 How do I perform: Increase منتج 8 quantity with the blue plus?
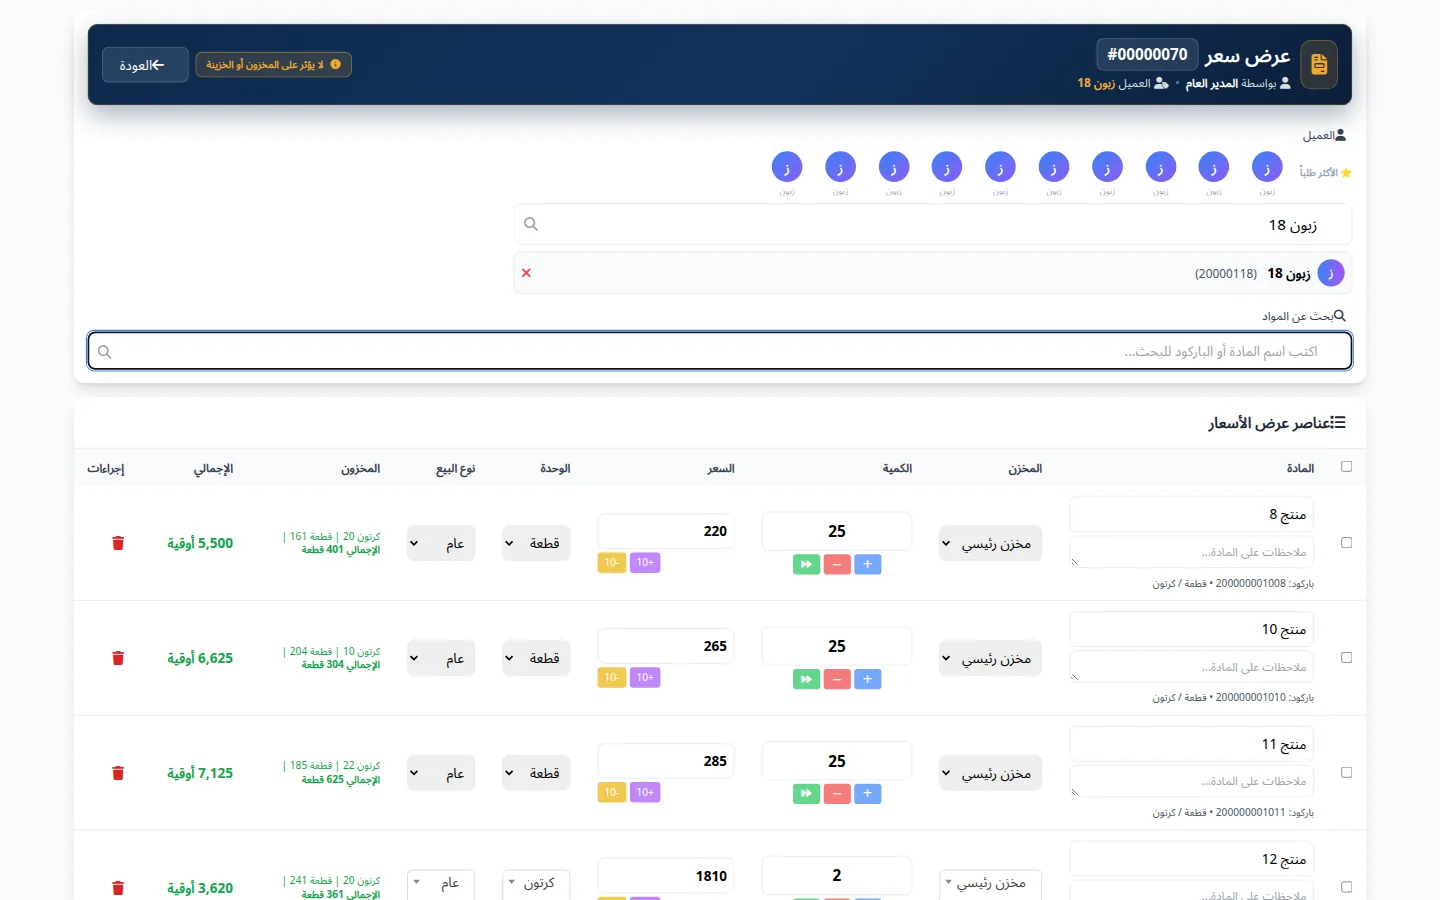pos(867,564)
